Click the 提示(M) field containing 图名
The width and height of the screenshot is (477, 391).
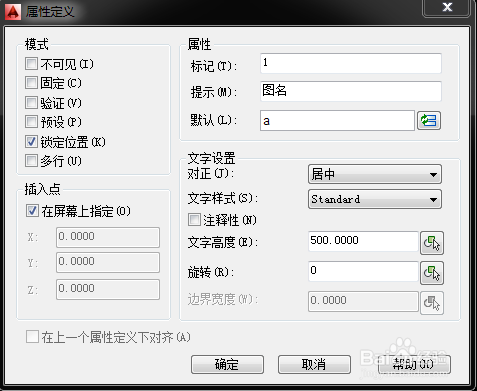[x=351, y=91]
